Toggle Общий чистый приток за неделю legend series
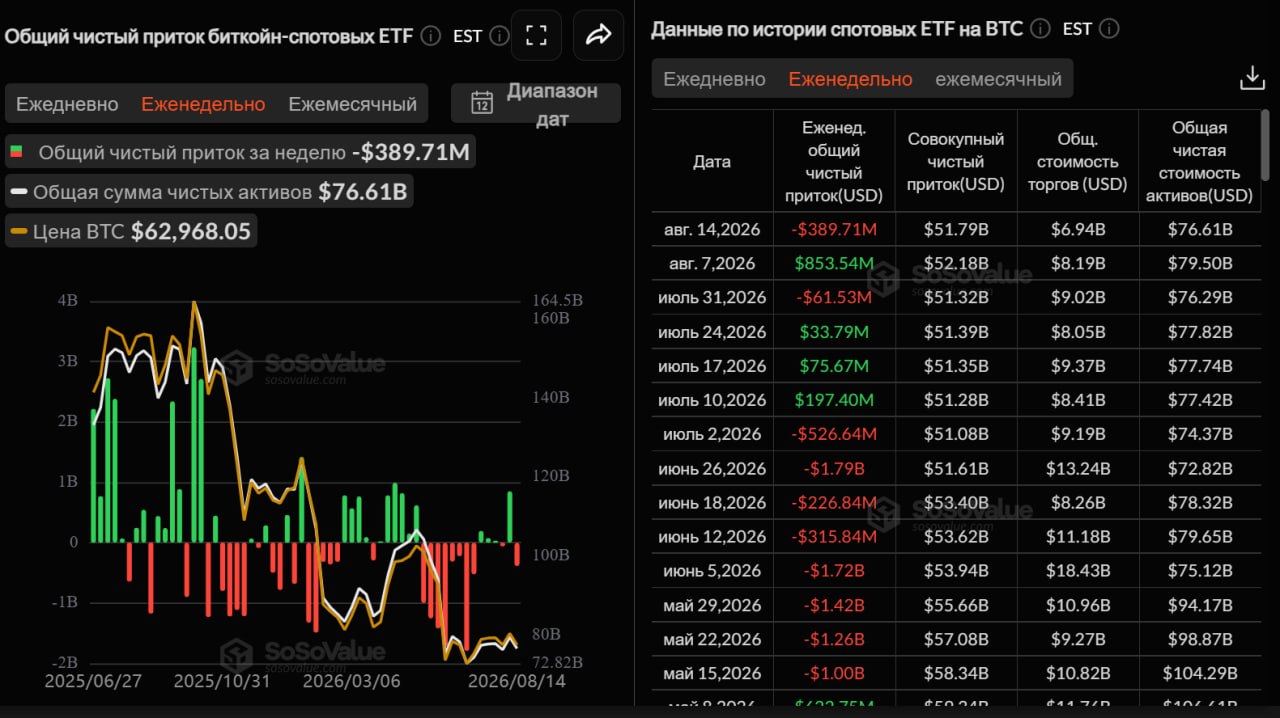Viewport: 1280px width, 718px height. click(240, 153)
